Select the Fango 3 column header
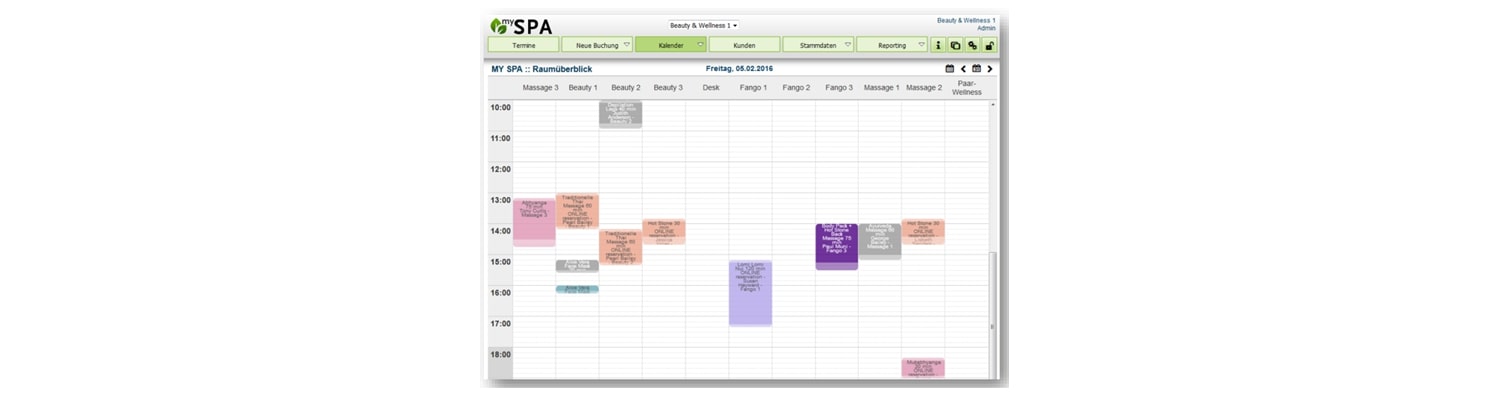Image resolution: width=1500 pixels, height=400 pixels. (x=840, y=88)
